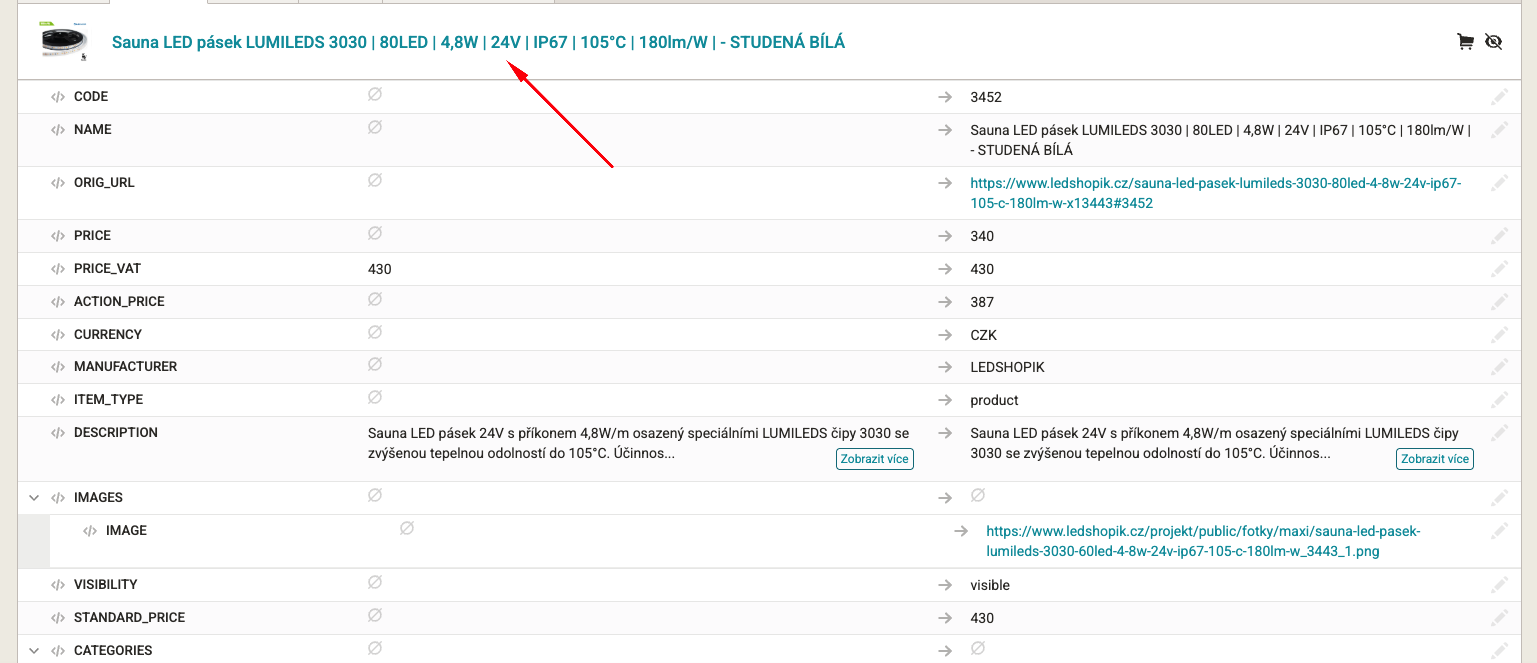The height and width of the screenshot is (663, 1537).
Task: Edit CURRENCY with the pencil icon
Action: tap(1499, 335)
